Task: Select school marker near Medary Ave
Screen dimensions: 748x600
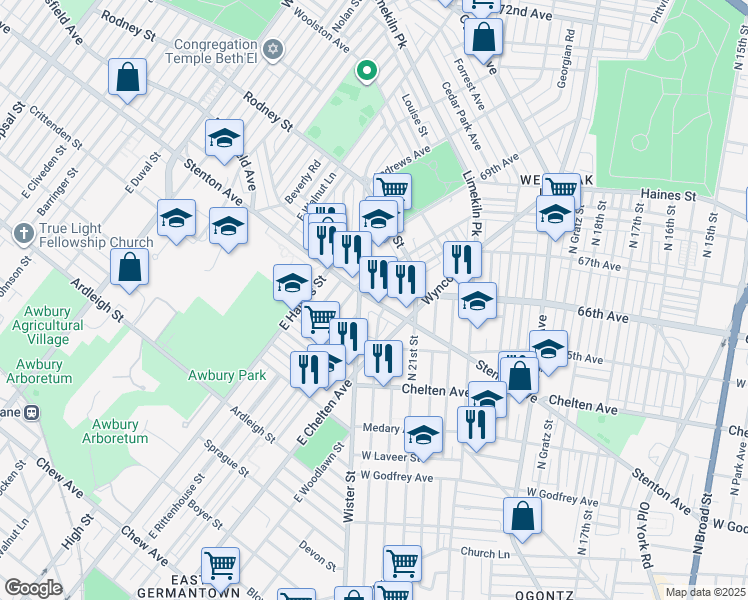Action: pos(423,437)
